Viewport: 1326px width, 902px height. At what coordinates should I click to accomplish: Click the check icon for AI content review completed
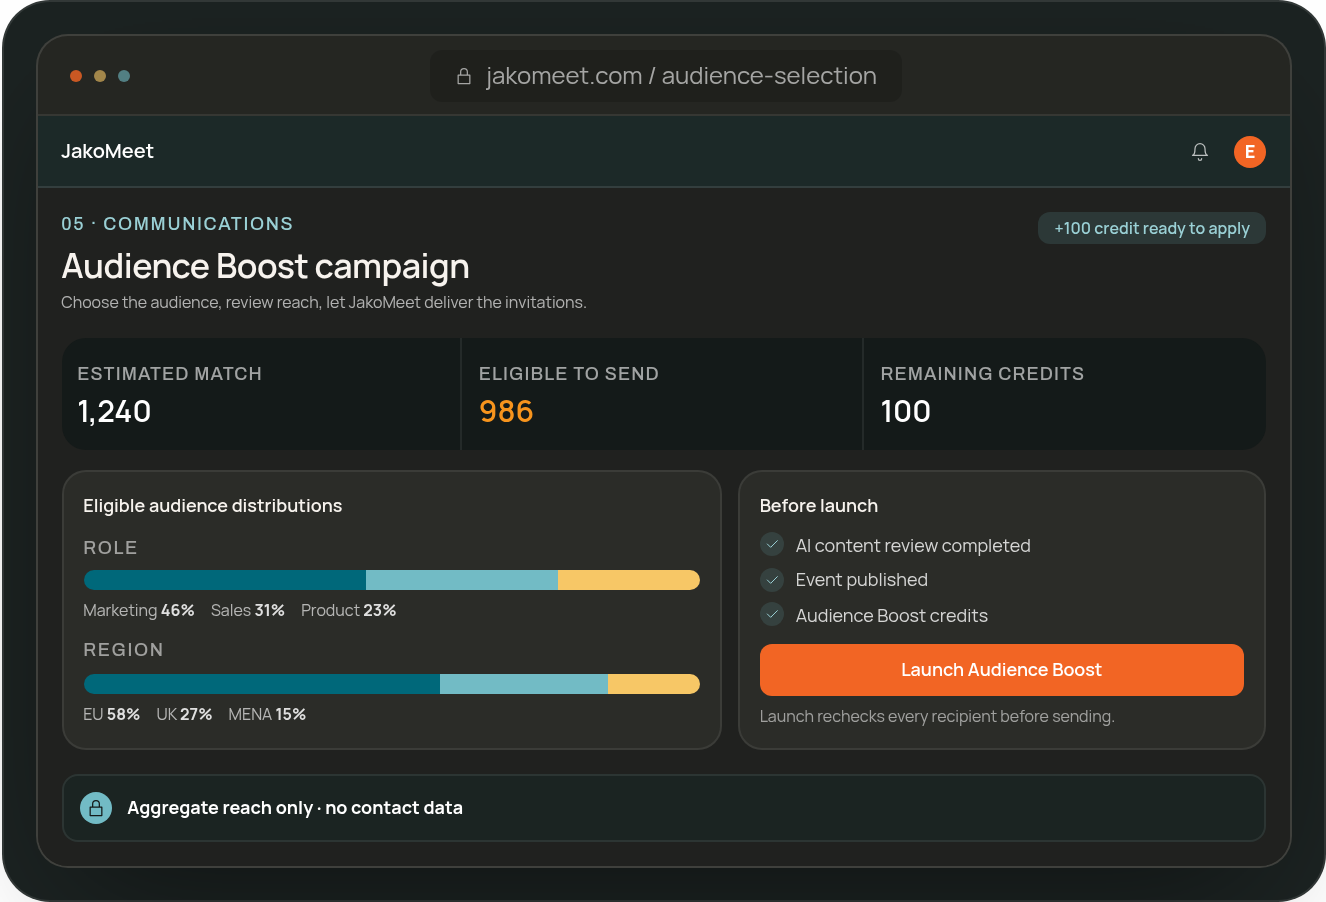coord(772,544)
